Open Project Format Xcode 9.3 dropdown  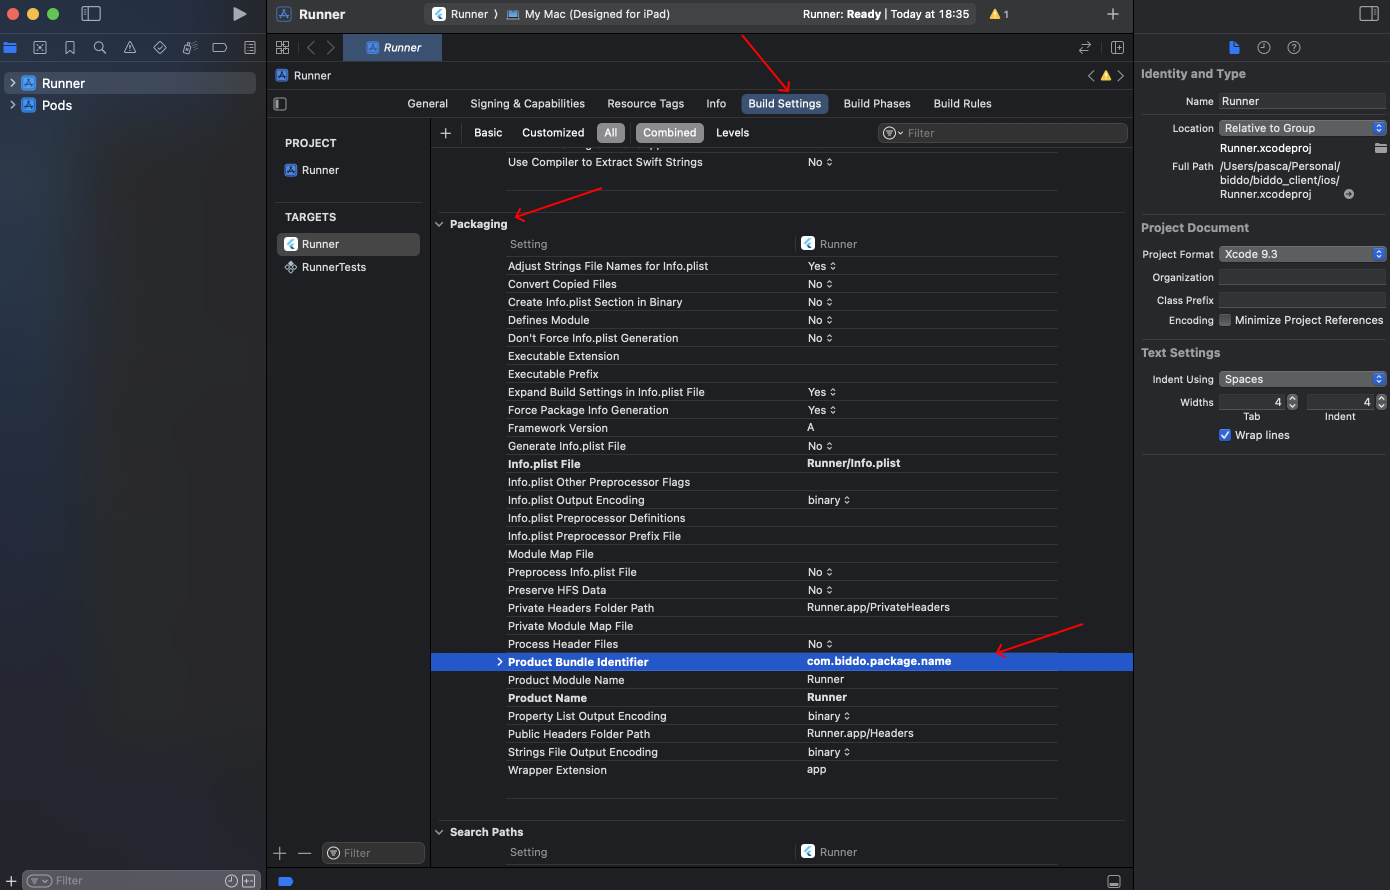[1303, 254]
